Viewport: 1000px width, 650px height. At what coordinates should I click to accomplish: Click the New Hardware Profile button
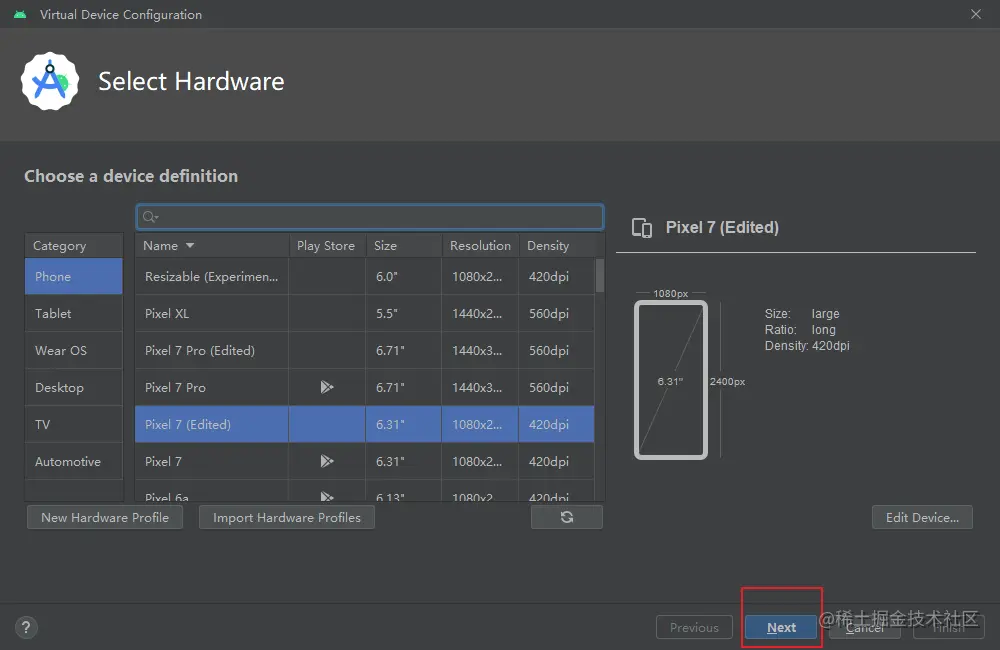click(105, 517)
